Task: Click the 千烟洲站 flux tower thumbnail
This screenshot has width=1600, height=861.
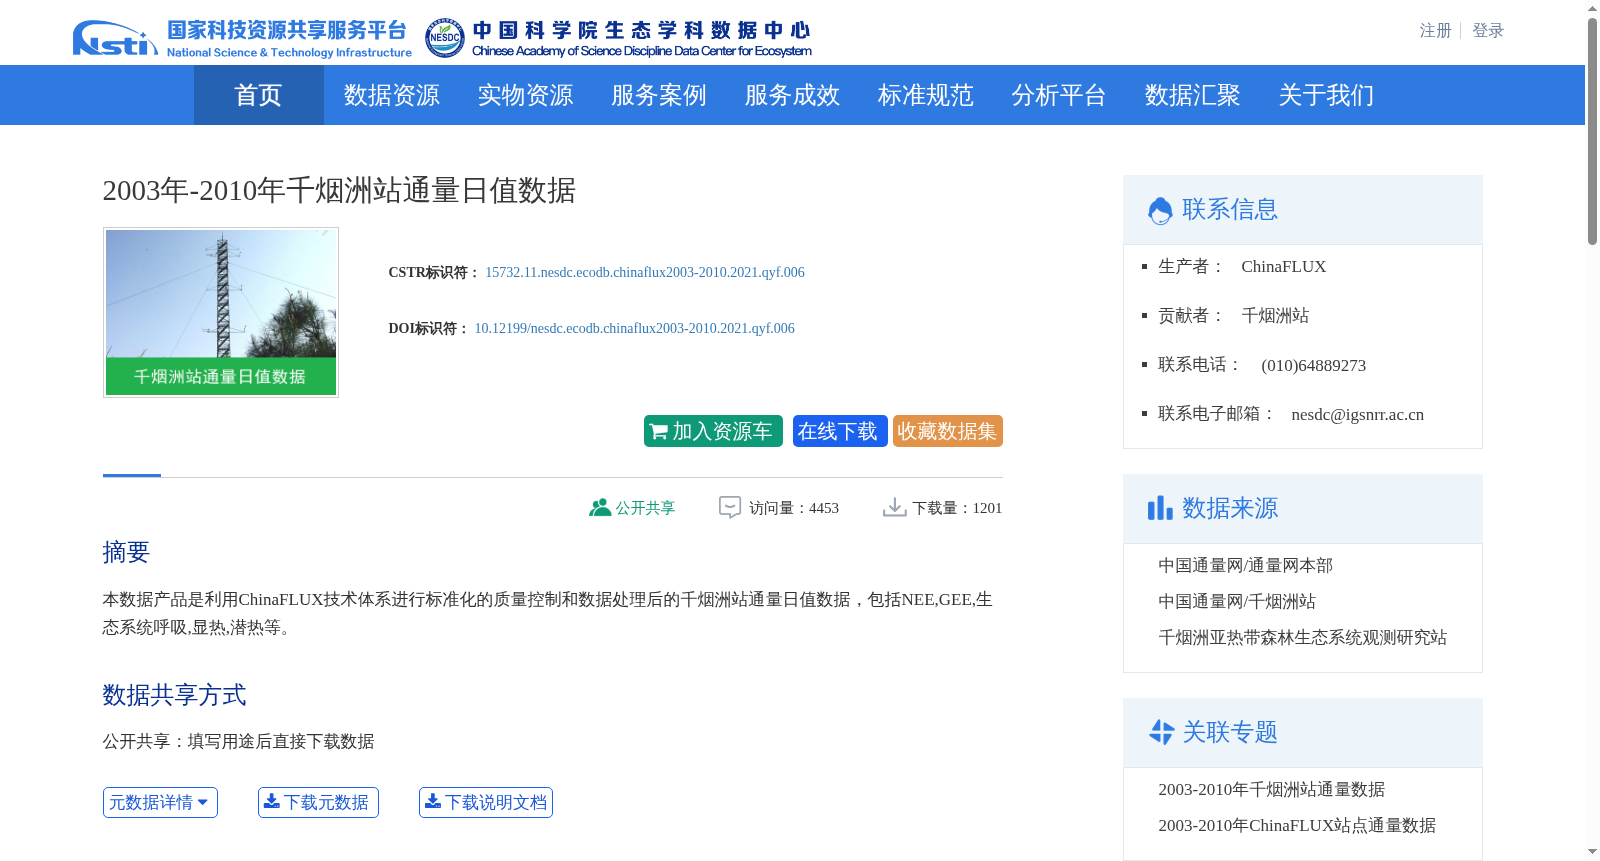Action: [x=221, y=312]
